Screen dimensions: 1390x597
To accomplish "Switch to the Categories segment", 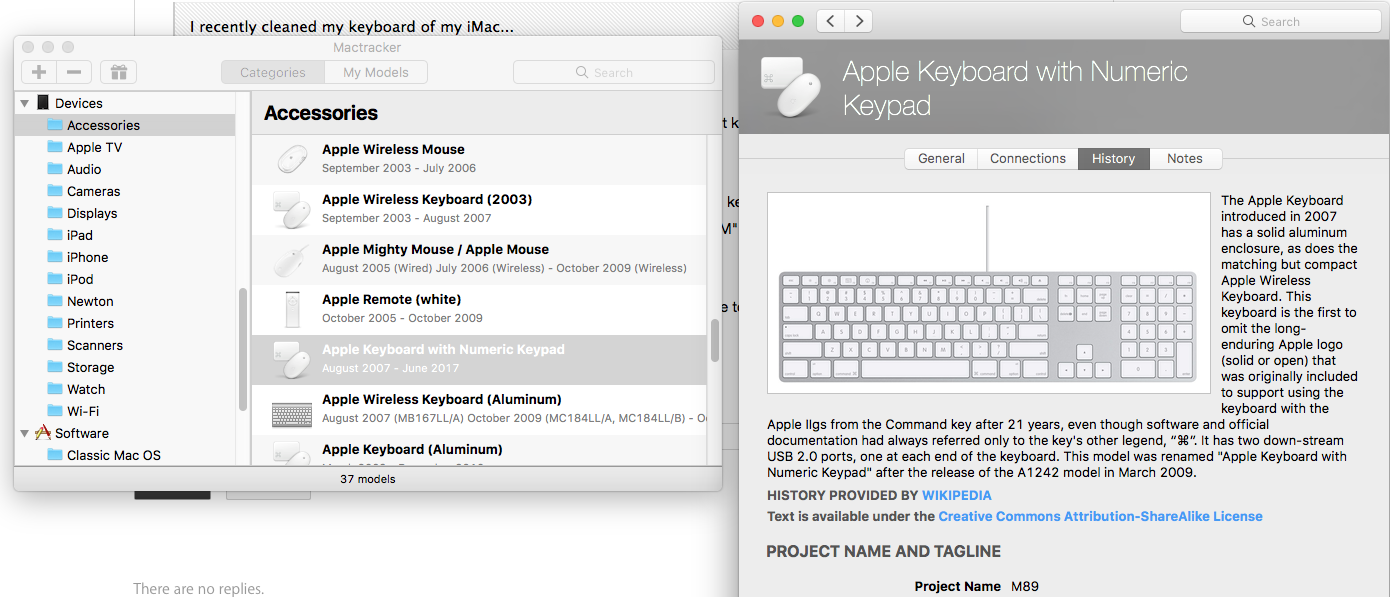I will tap(273, 72).
